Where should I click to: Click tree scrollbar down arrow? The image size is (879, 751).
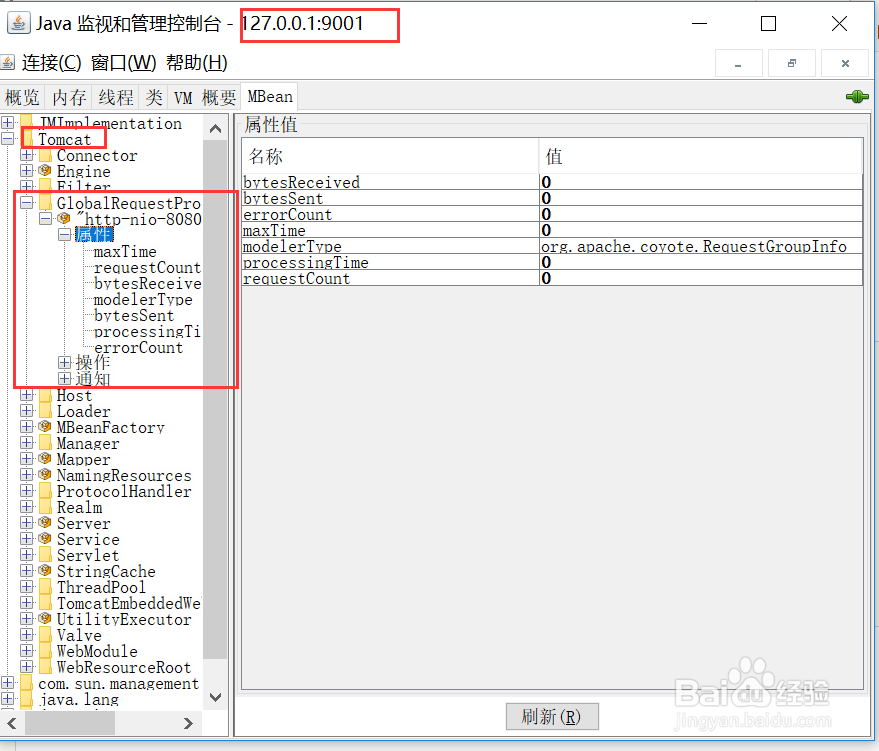[215, 697]
